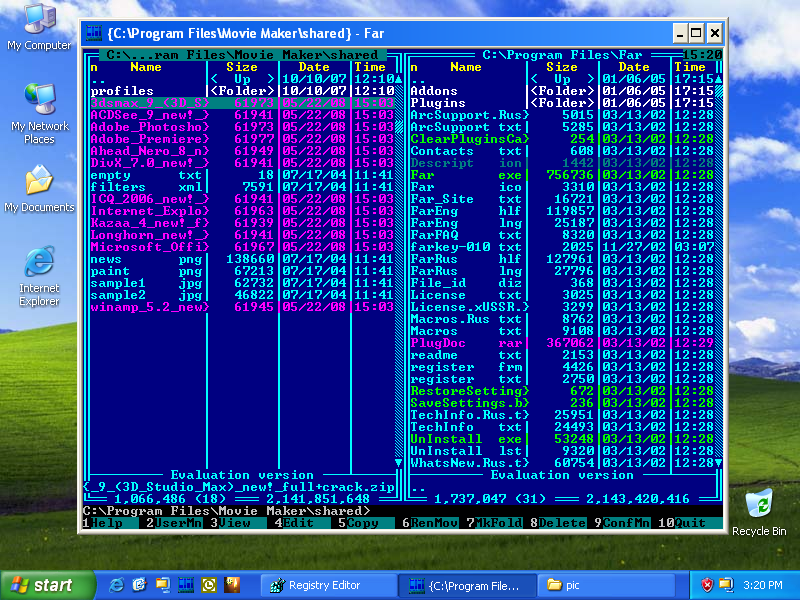Open My Computer desktop icon
Viewport: 800px width, 600px height.
point(39,28)
